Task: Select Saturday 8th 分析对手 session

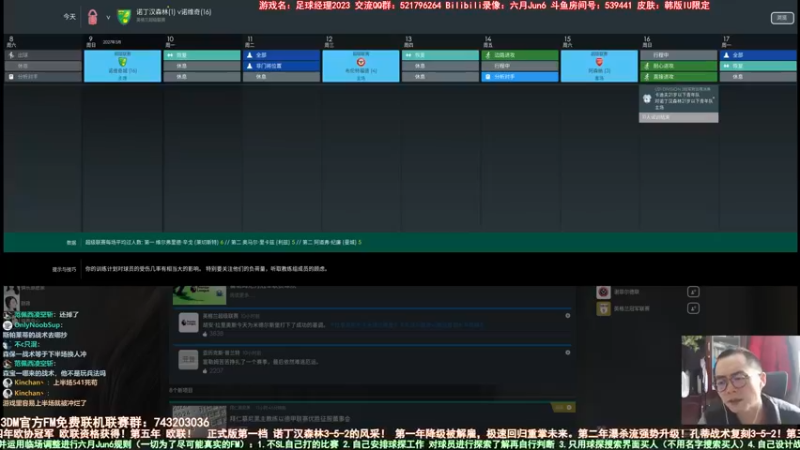Action: point(43,77)
